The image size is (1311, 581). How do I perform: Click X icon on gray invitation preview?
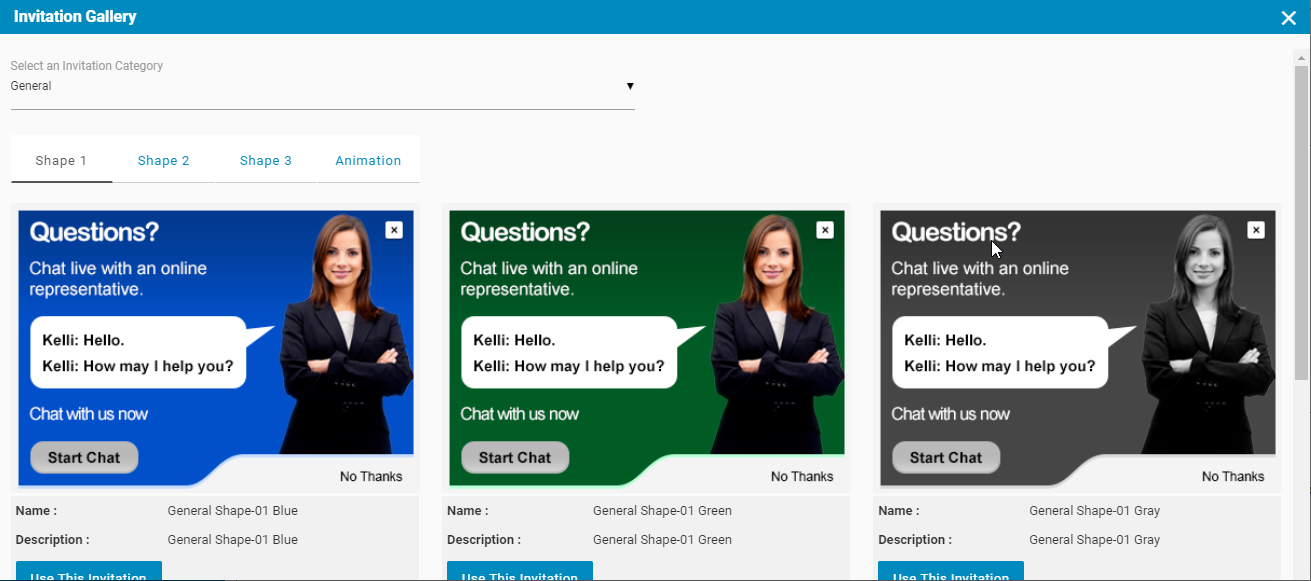(x=1256, y=230)
